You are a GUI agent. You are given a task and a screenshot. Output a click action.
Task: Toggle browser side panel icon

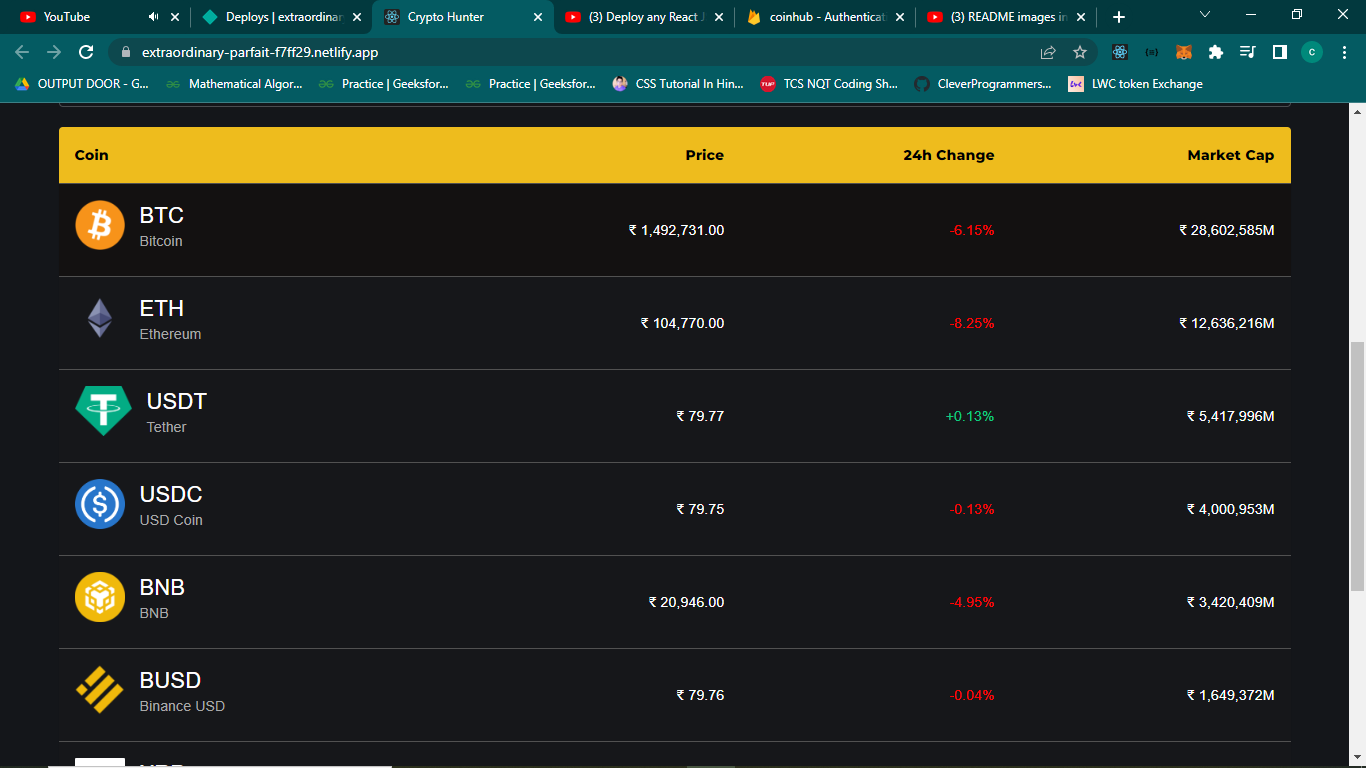click(1280, 52)
